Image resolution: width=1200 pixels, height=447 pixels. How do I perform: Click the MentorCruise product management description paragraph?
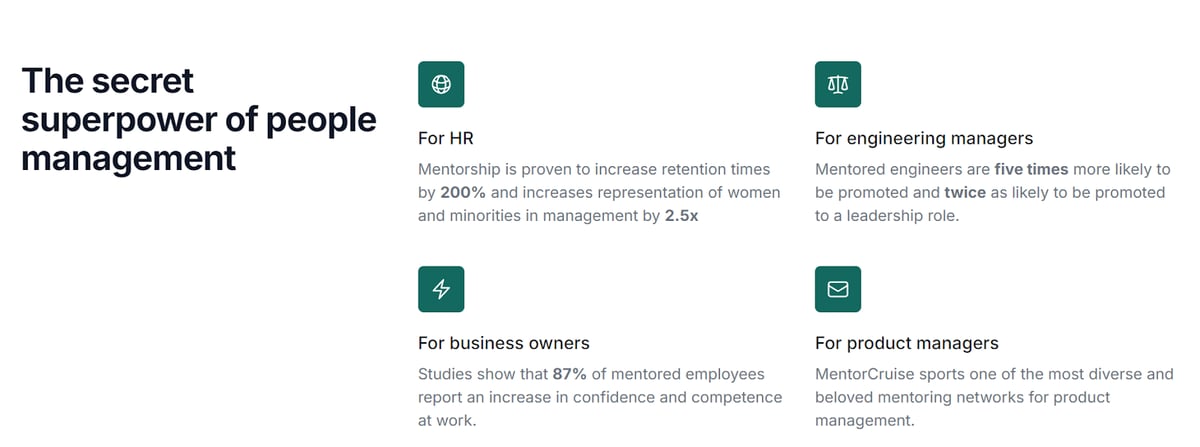coord(994,397)
